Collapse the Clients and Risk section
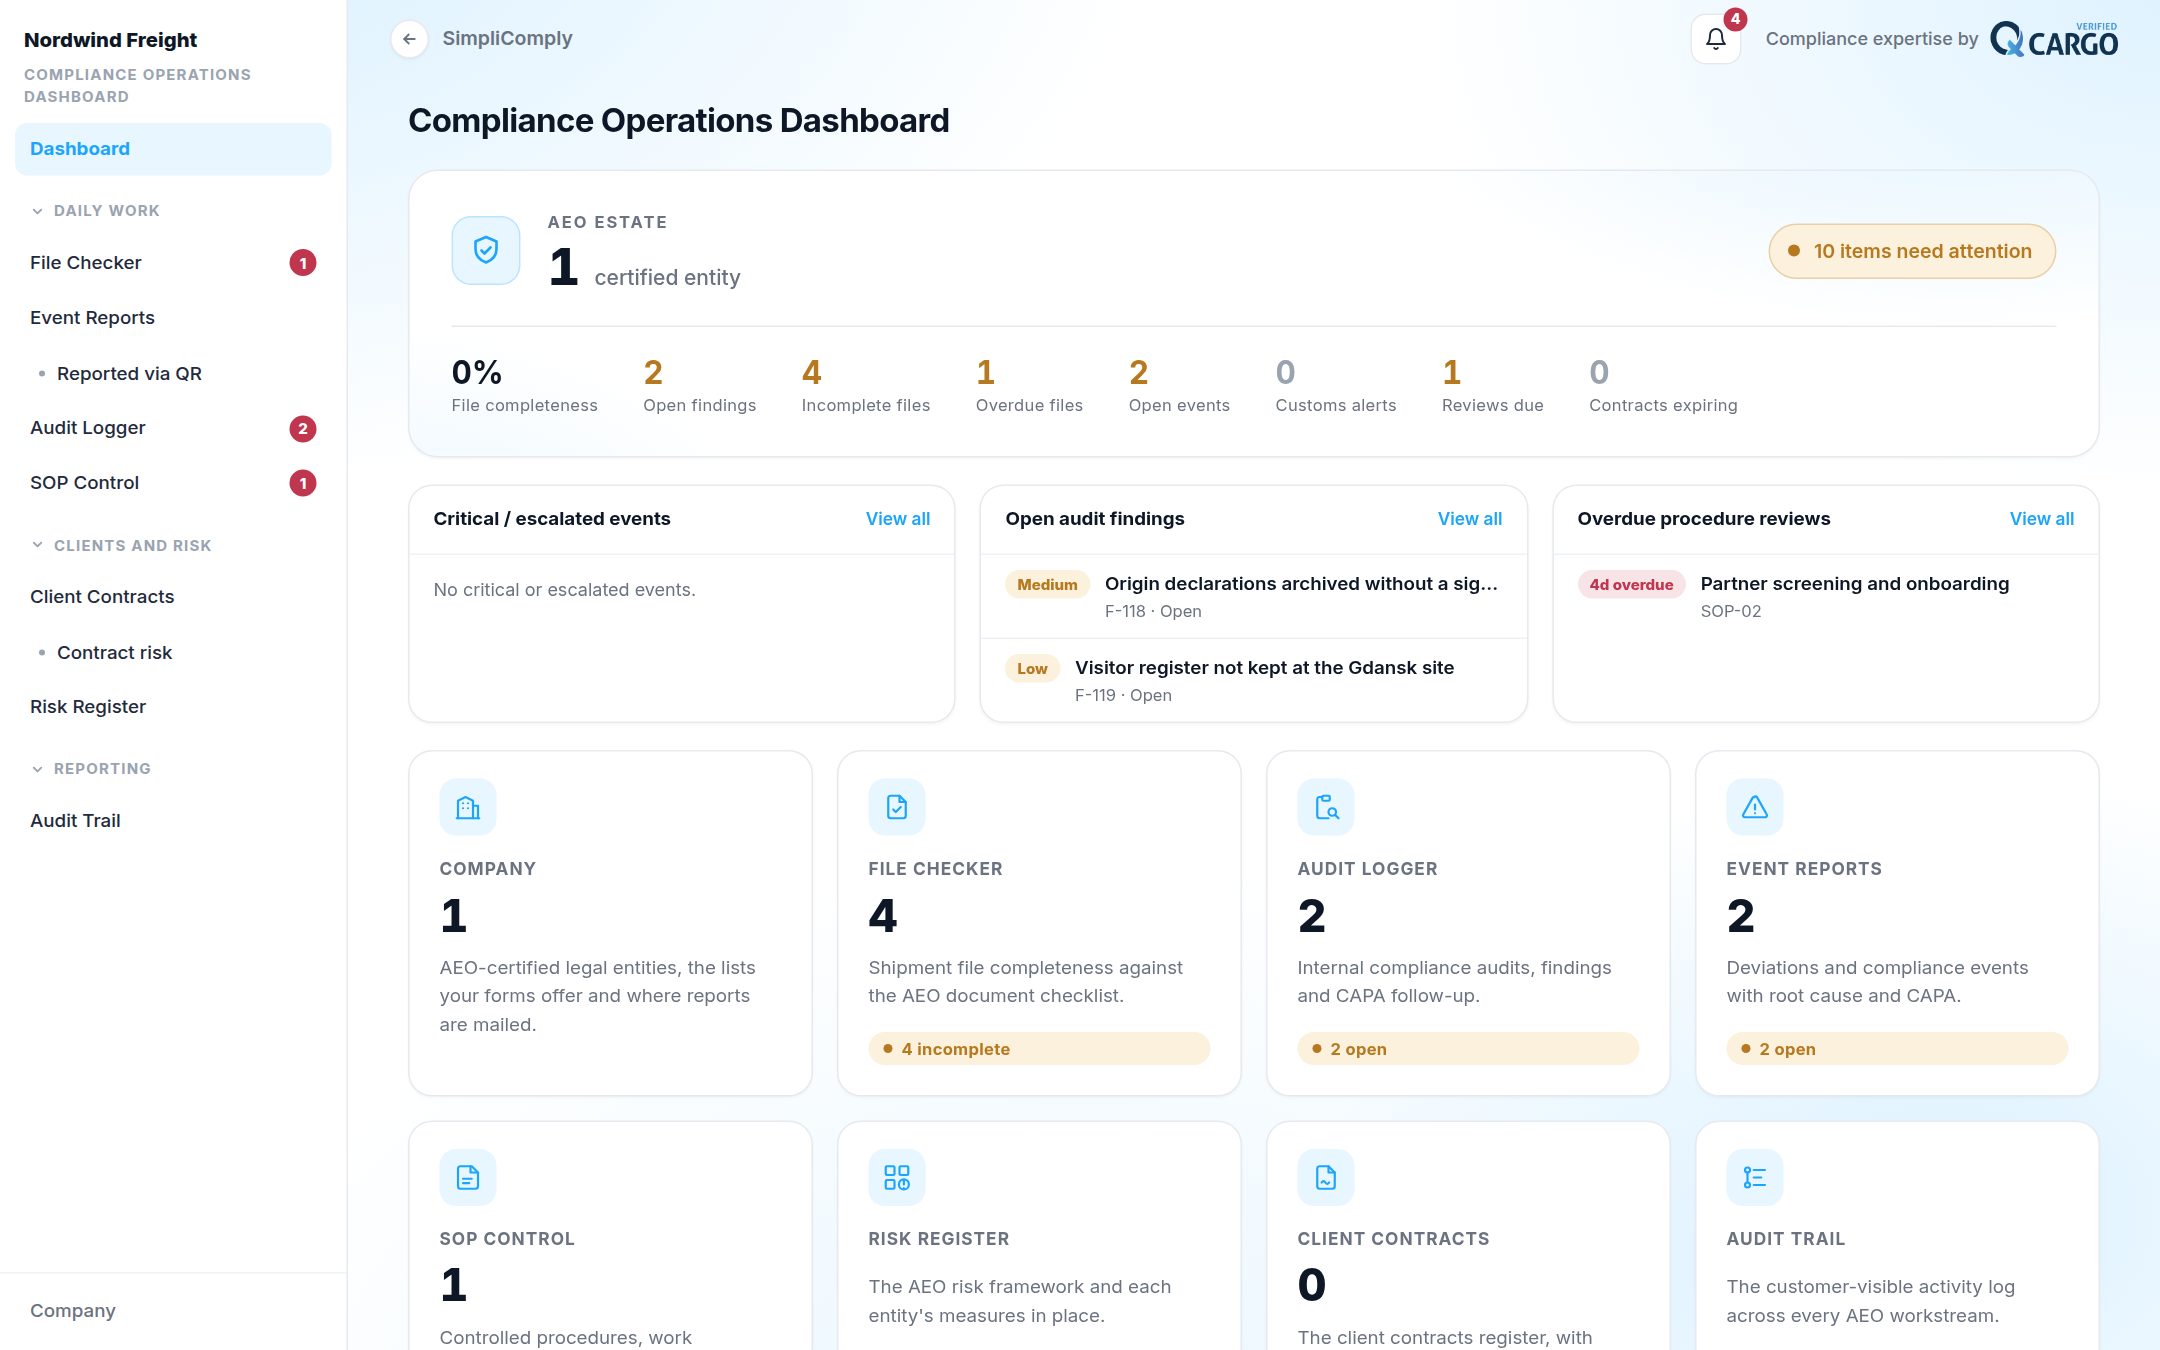 pyautogui.click(x=121, y=546)
